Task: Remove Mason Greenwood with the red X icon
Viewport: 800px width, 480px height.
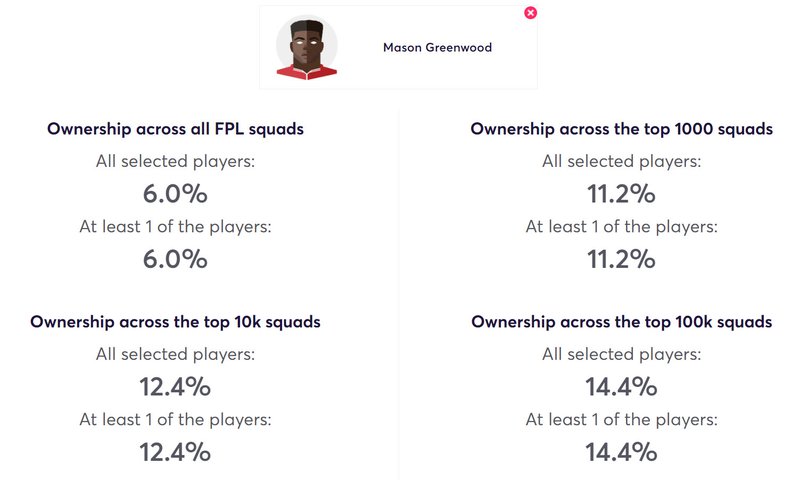Action: 530,13
